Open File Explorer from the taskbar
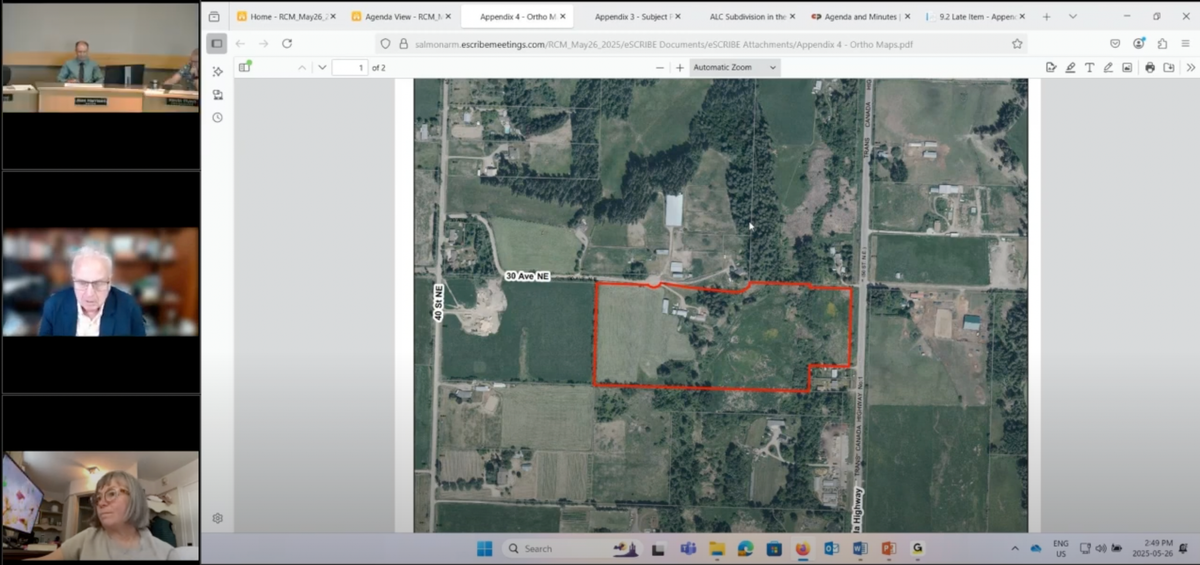Viewport: 1200px width, 565px height. click(717, 548)
